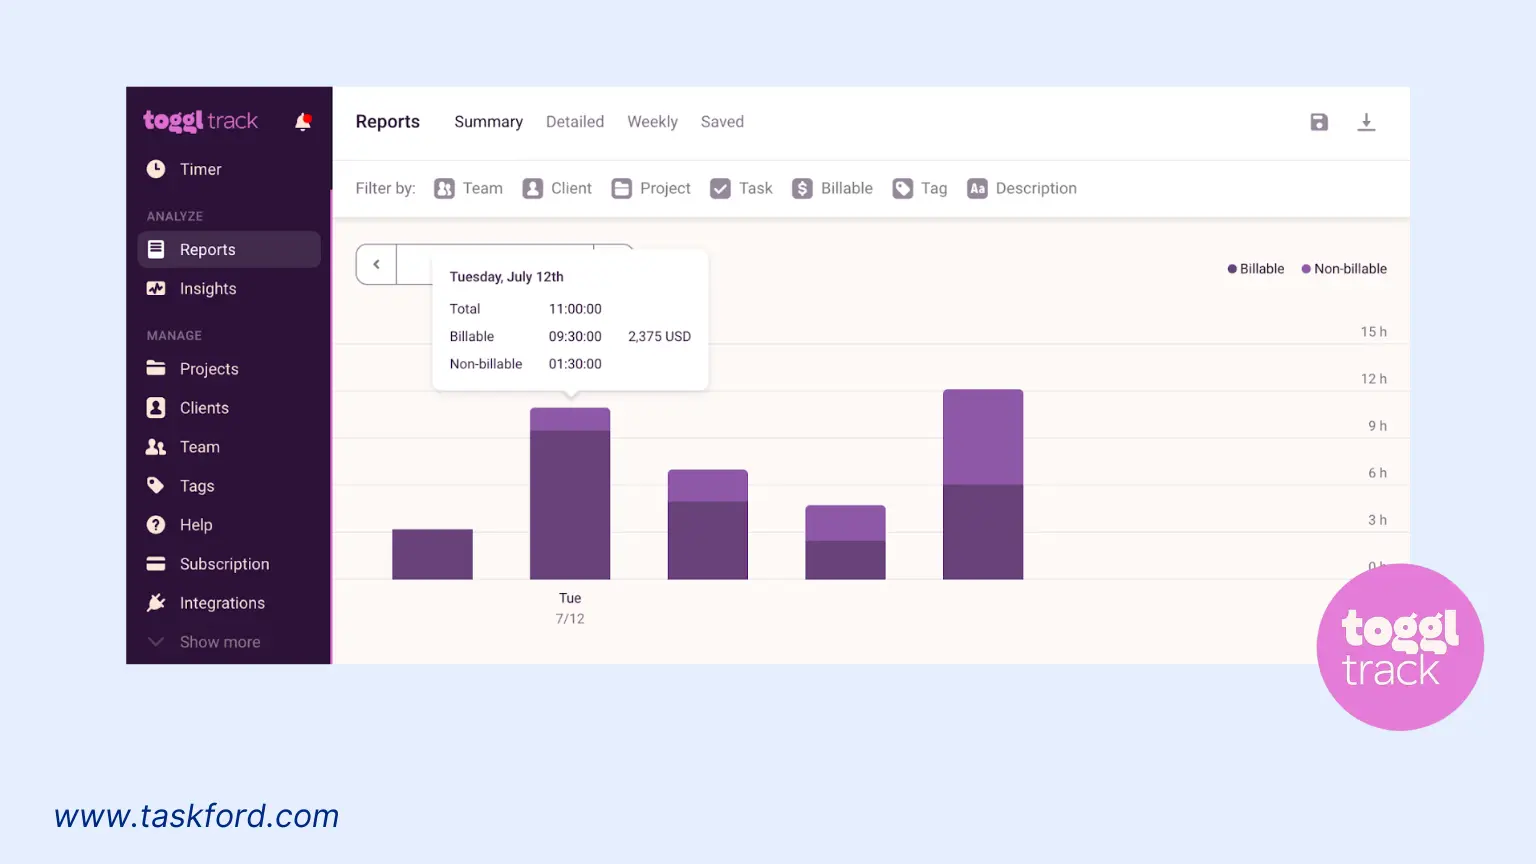Download the report export
This screenshot has height=864, width=1536.
[x=1367, y=122]
